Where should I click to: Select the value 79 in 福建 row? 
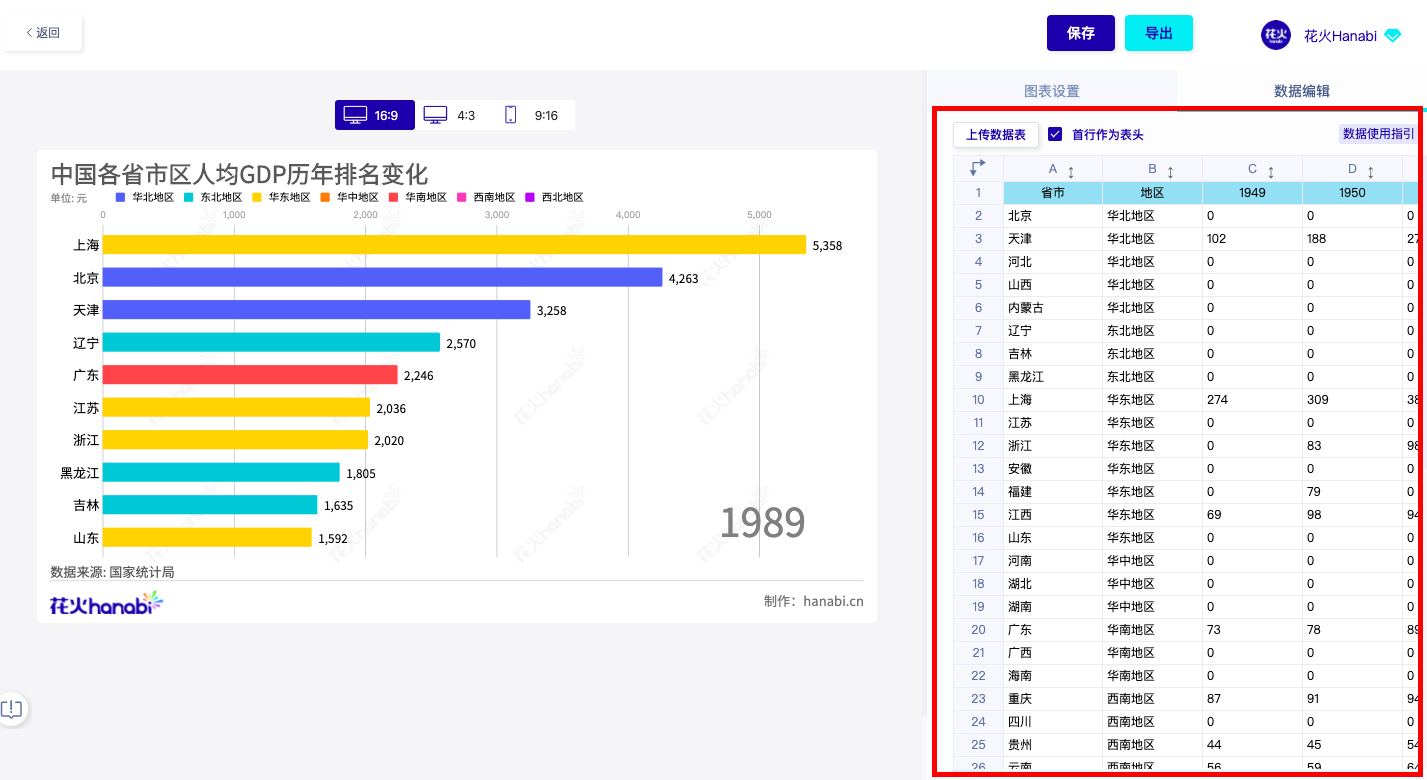(1352, 492)
